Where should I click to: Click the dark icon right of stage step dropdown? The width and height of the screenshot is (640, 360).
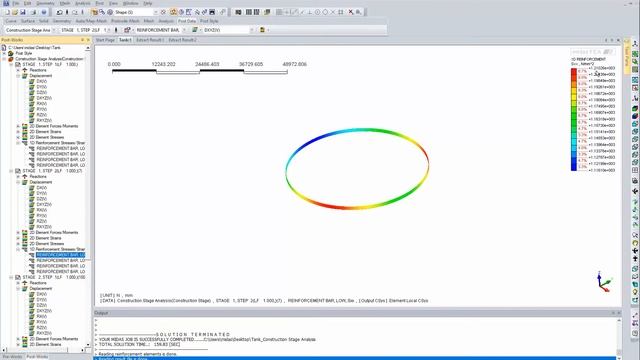(x=116, y=30)
